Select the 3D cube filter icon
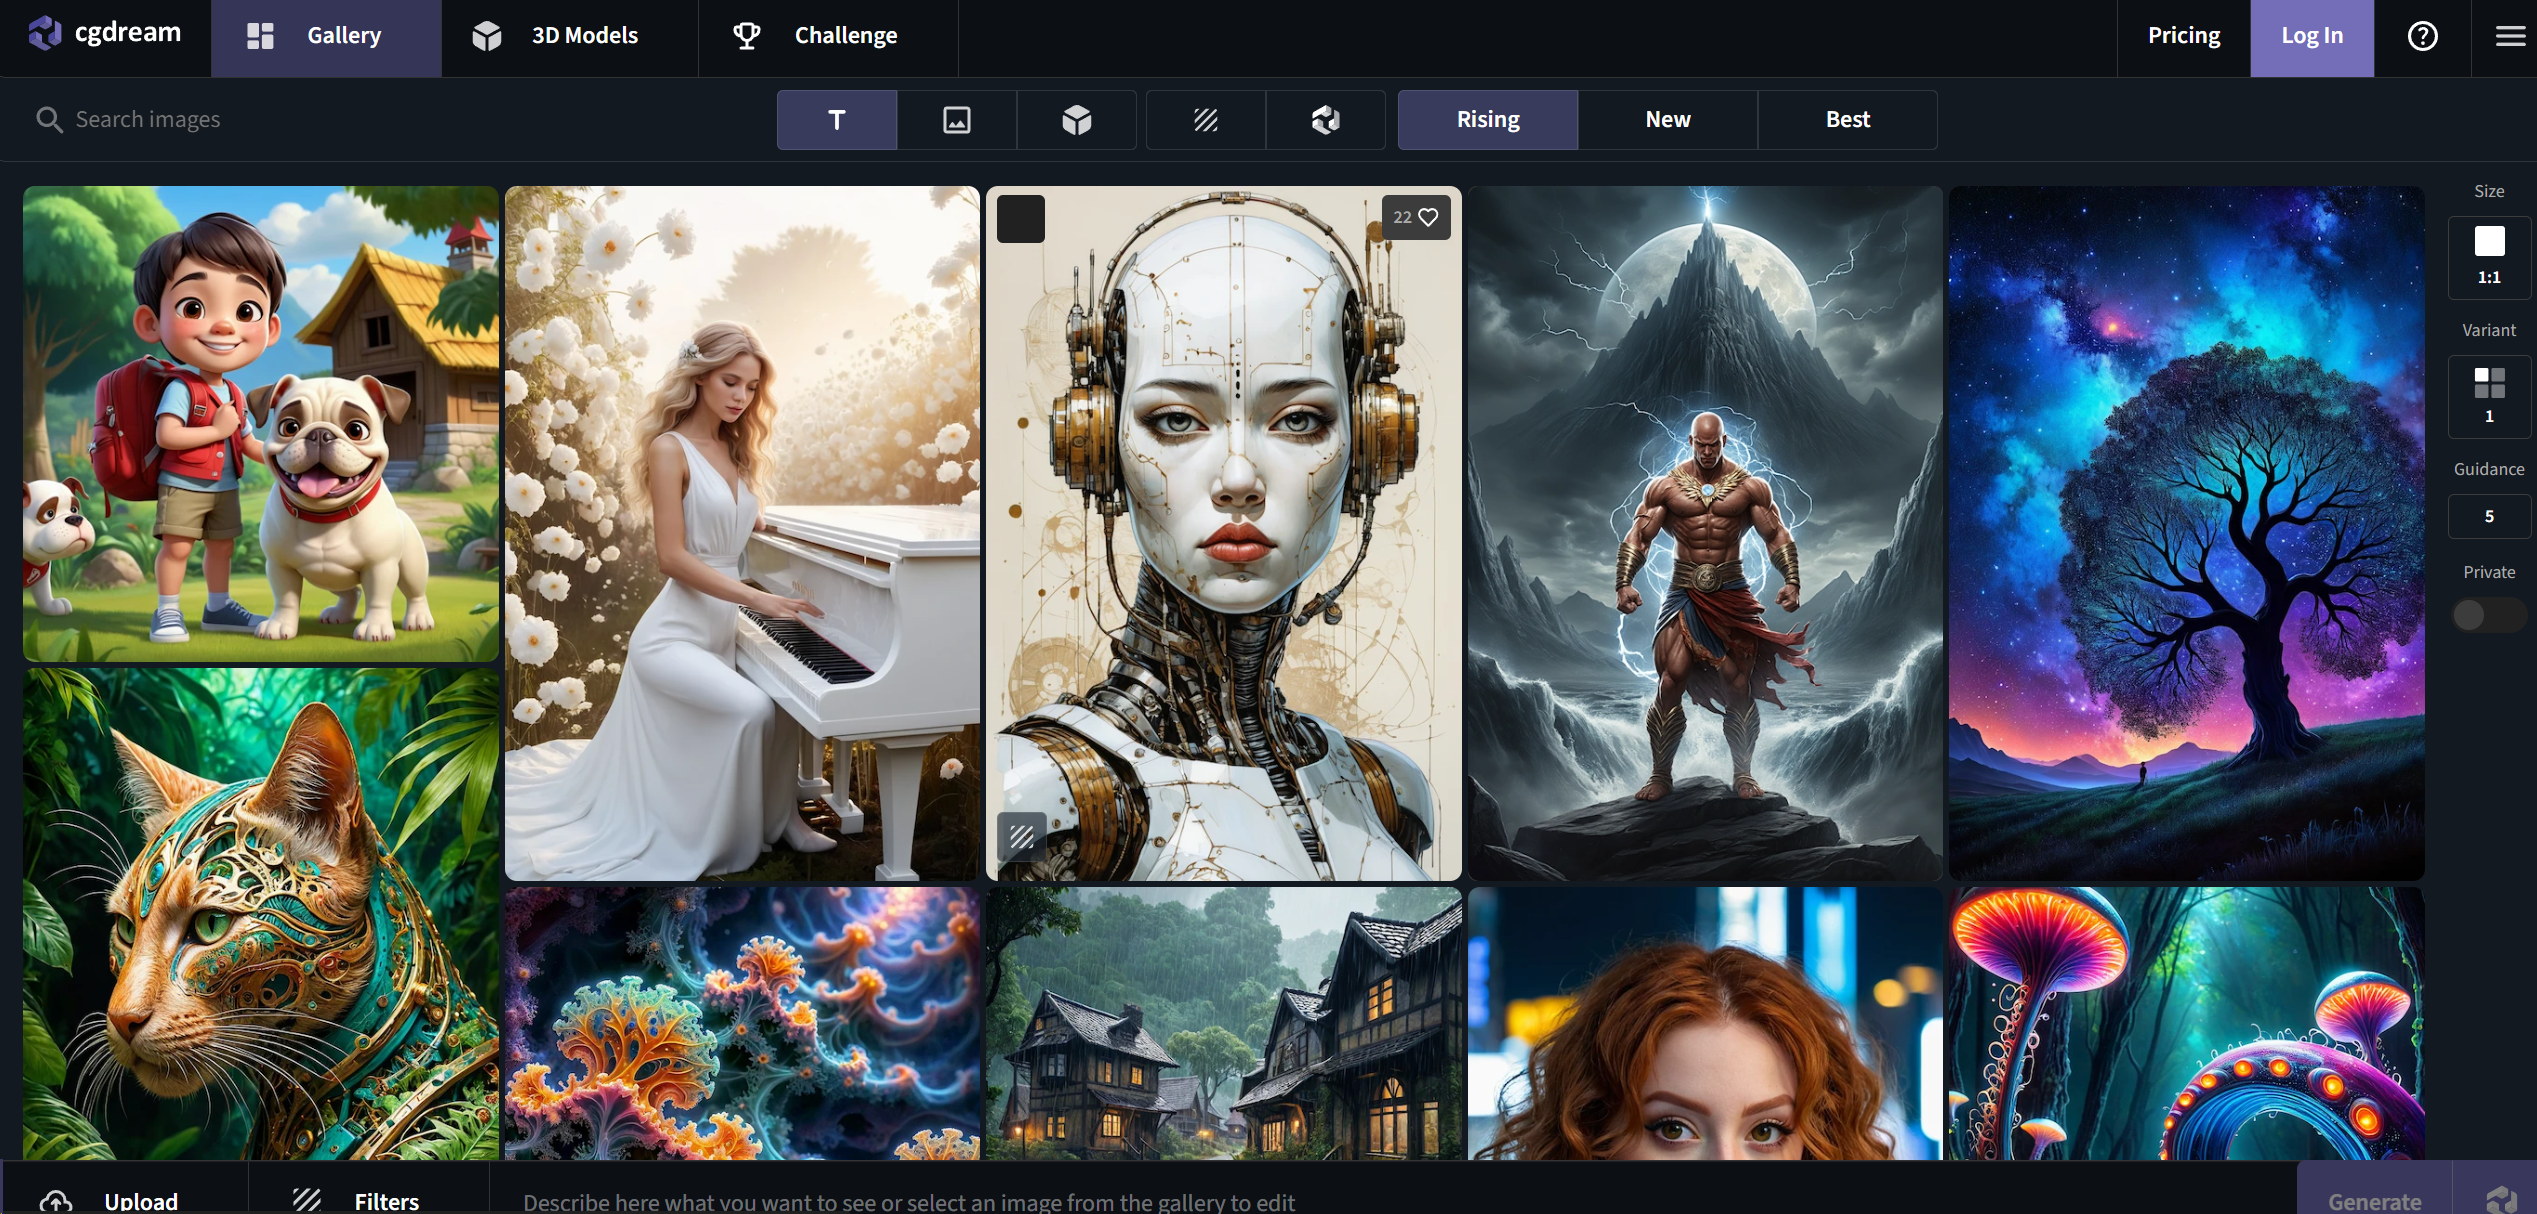 click(x=1076, y=120)
